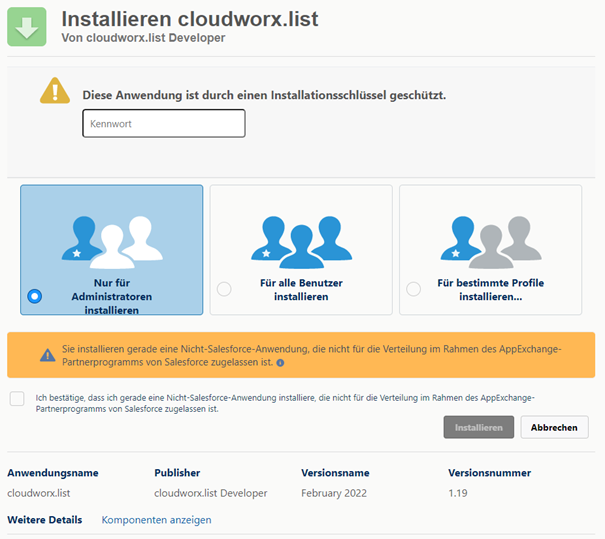Click the Installieren button

[x=478, y=427]
